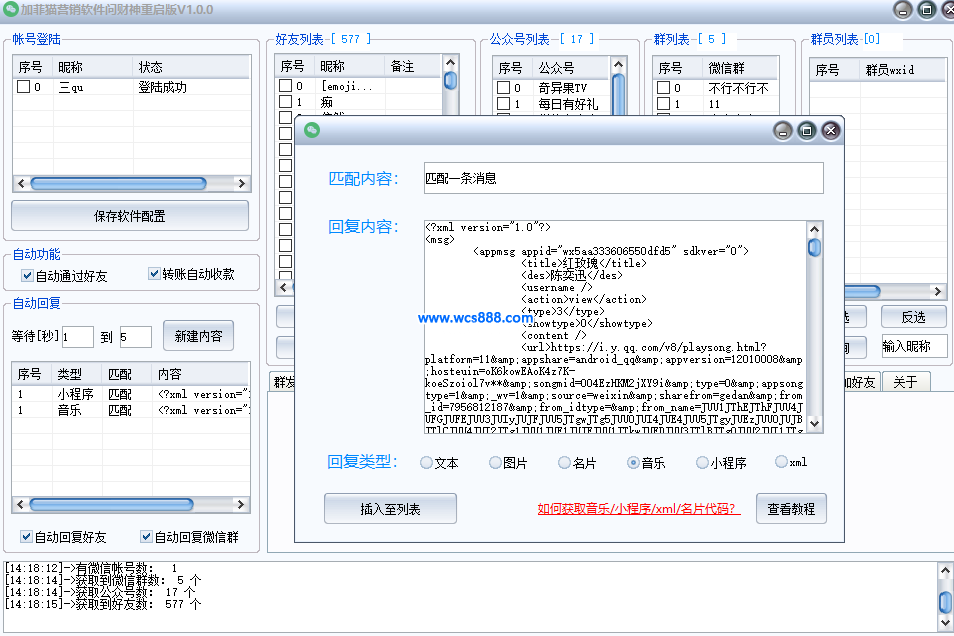Switch to the 关于 tab

(905, 382)
